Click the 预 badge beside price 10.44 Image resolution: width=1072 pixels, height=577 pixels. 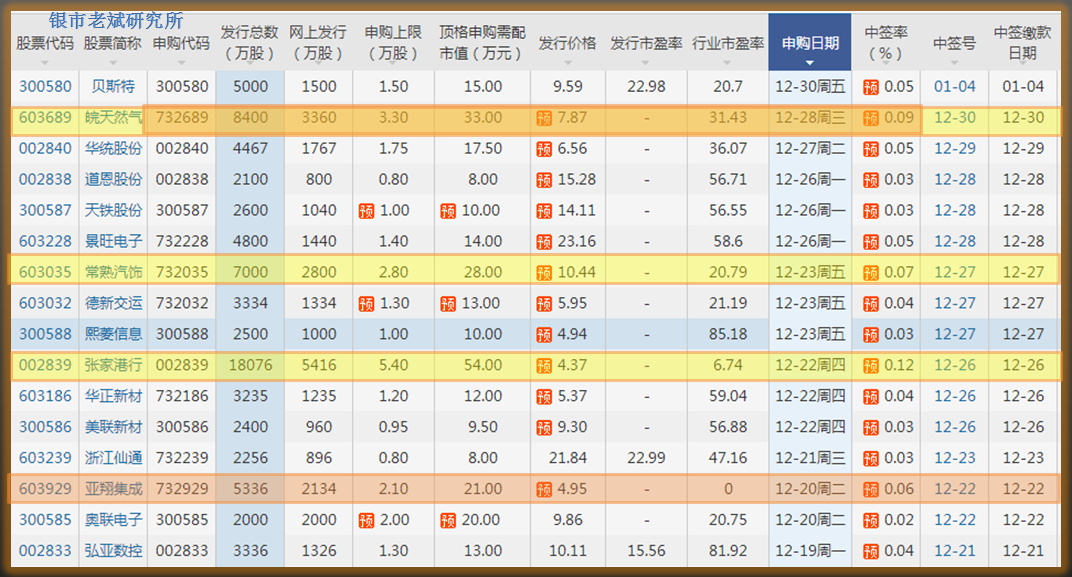pos(544,273)
